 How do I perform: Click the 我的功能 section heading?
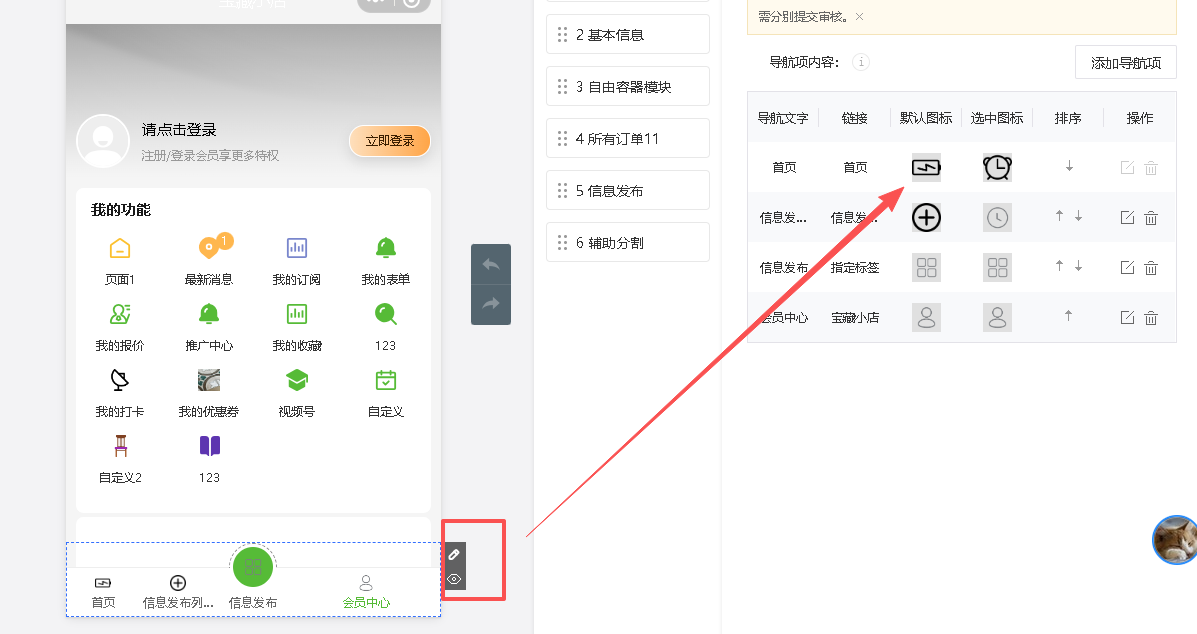[121, 209]
